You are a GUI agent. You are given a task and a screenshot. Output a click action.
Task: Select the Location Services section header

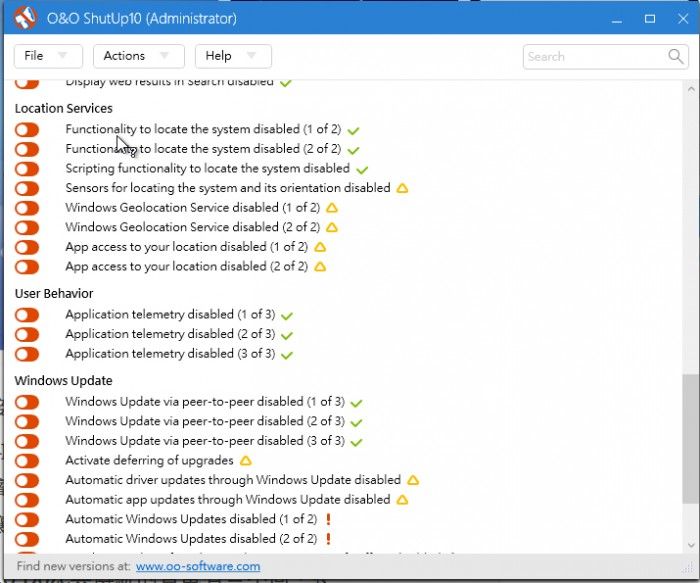tap(64, 108)
